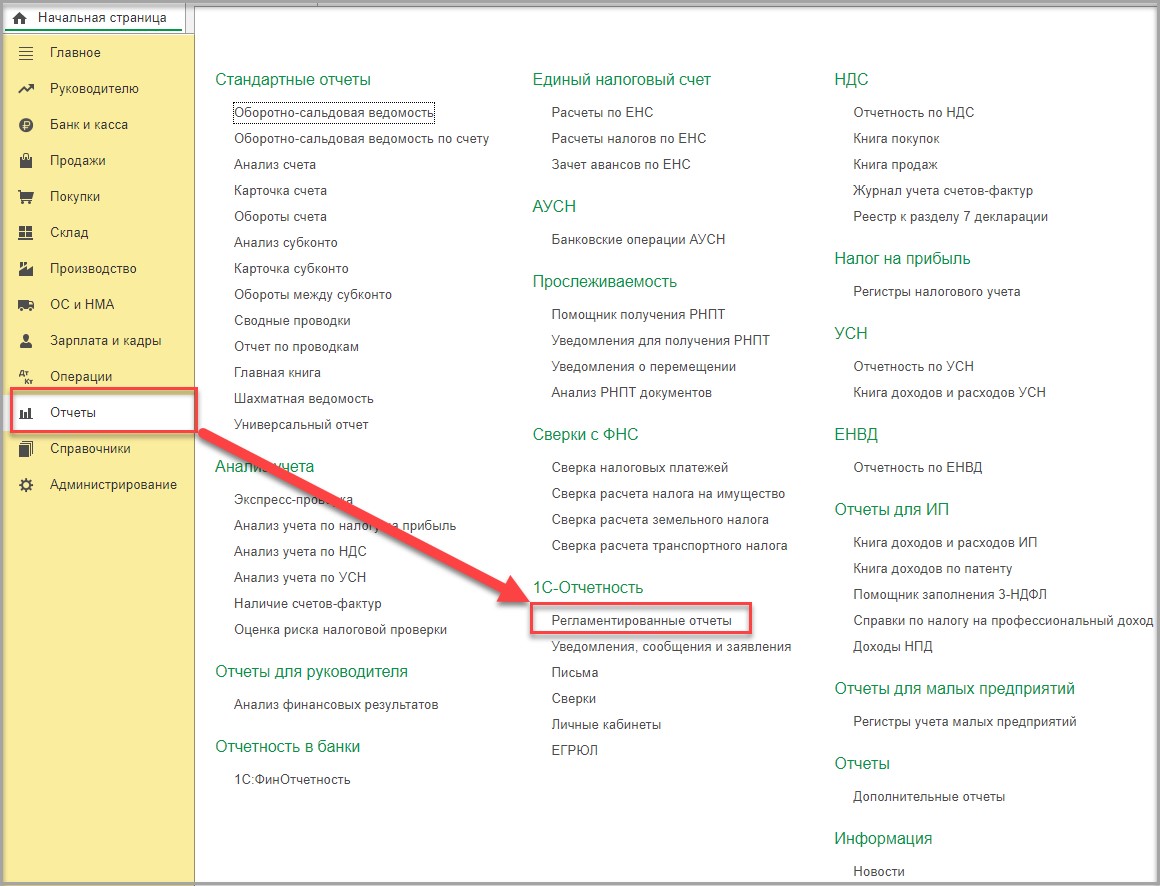Open Помощник получения РНПТ
1160x886 pixels.
point(638,314)
